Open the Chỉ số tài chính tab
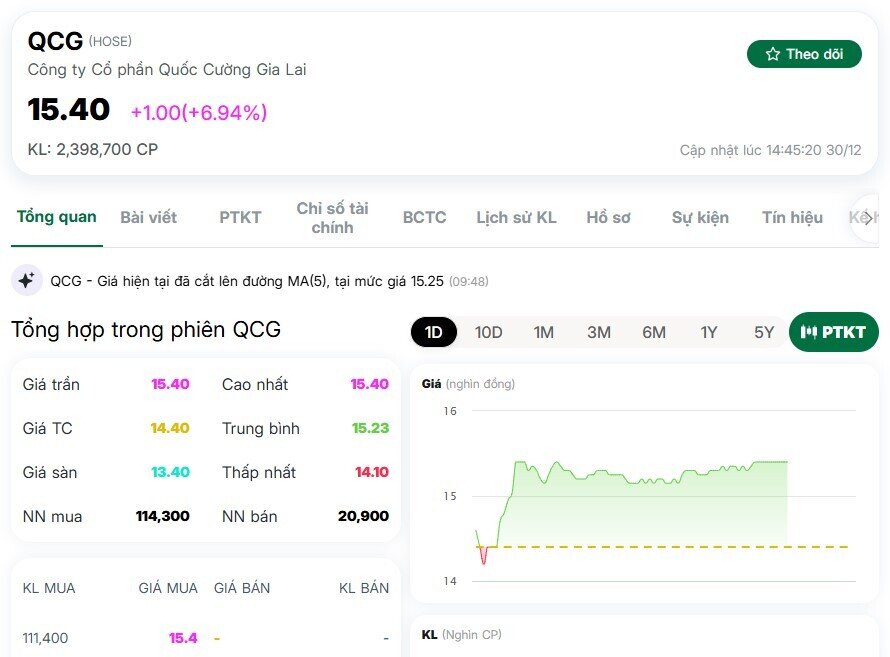 point(333,217)
